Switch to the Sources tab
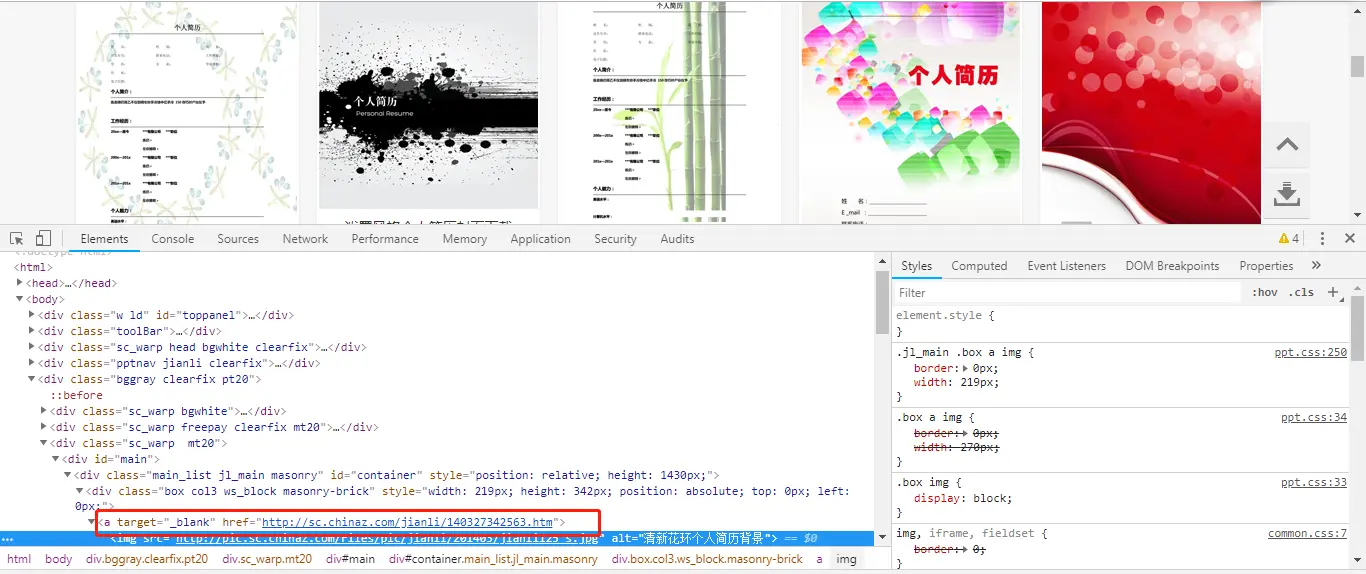This screenshot has width=1366, height=574. [238, 239]
